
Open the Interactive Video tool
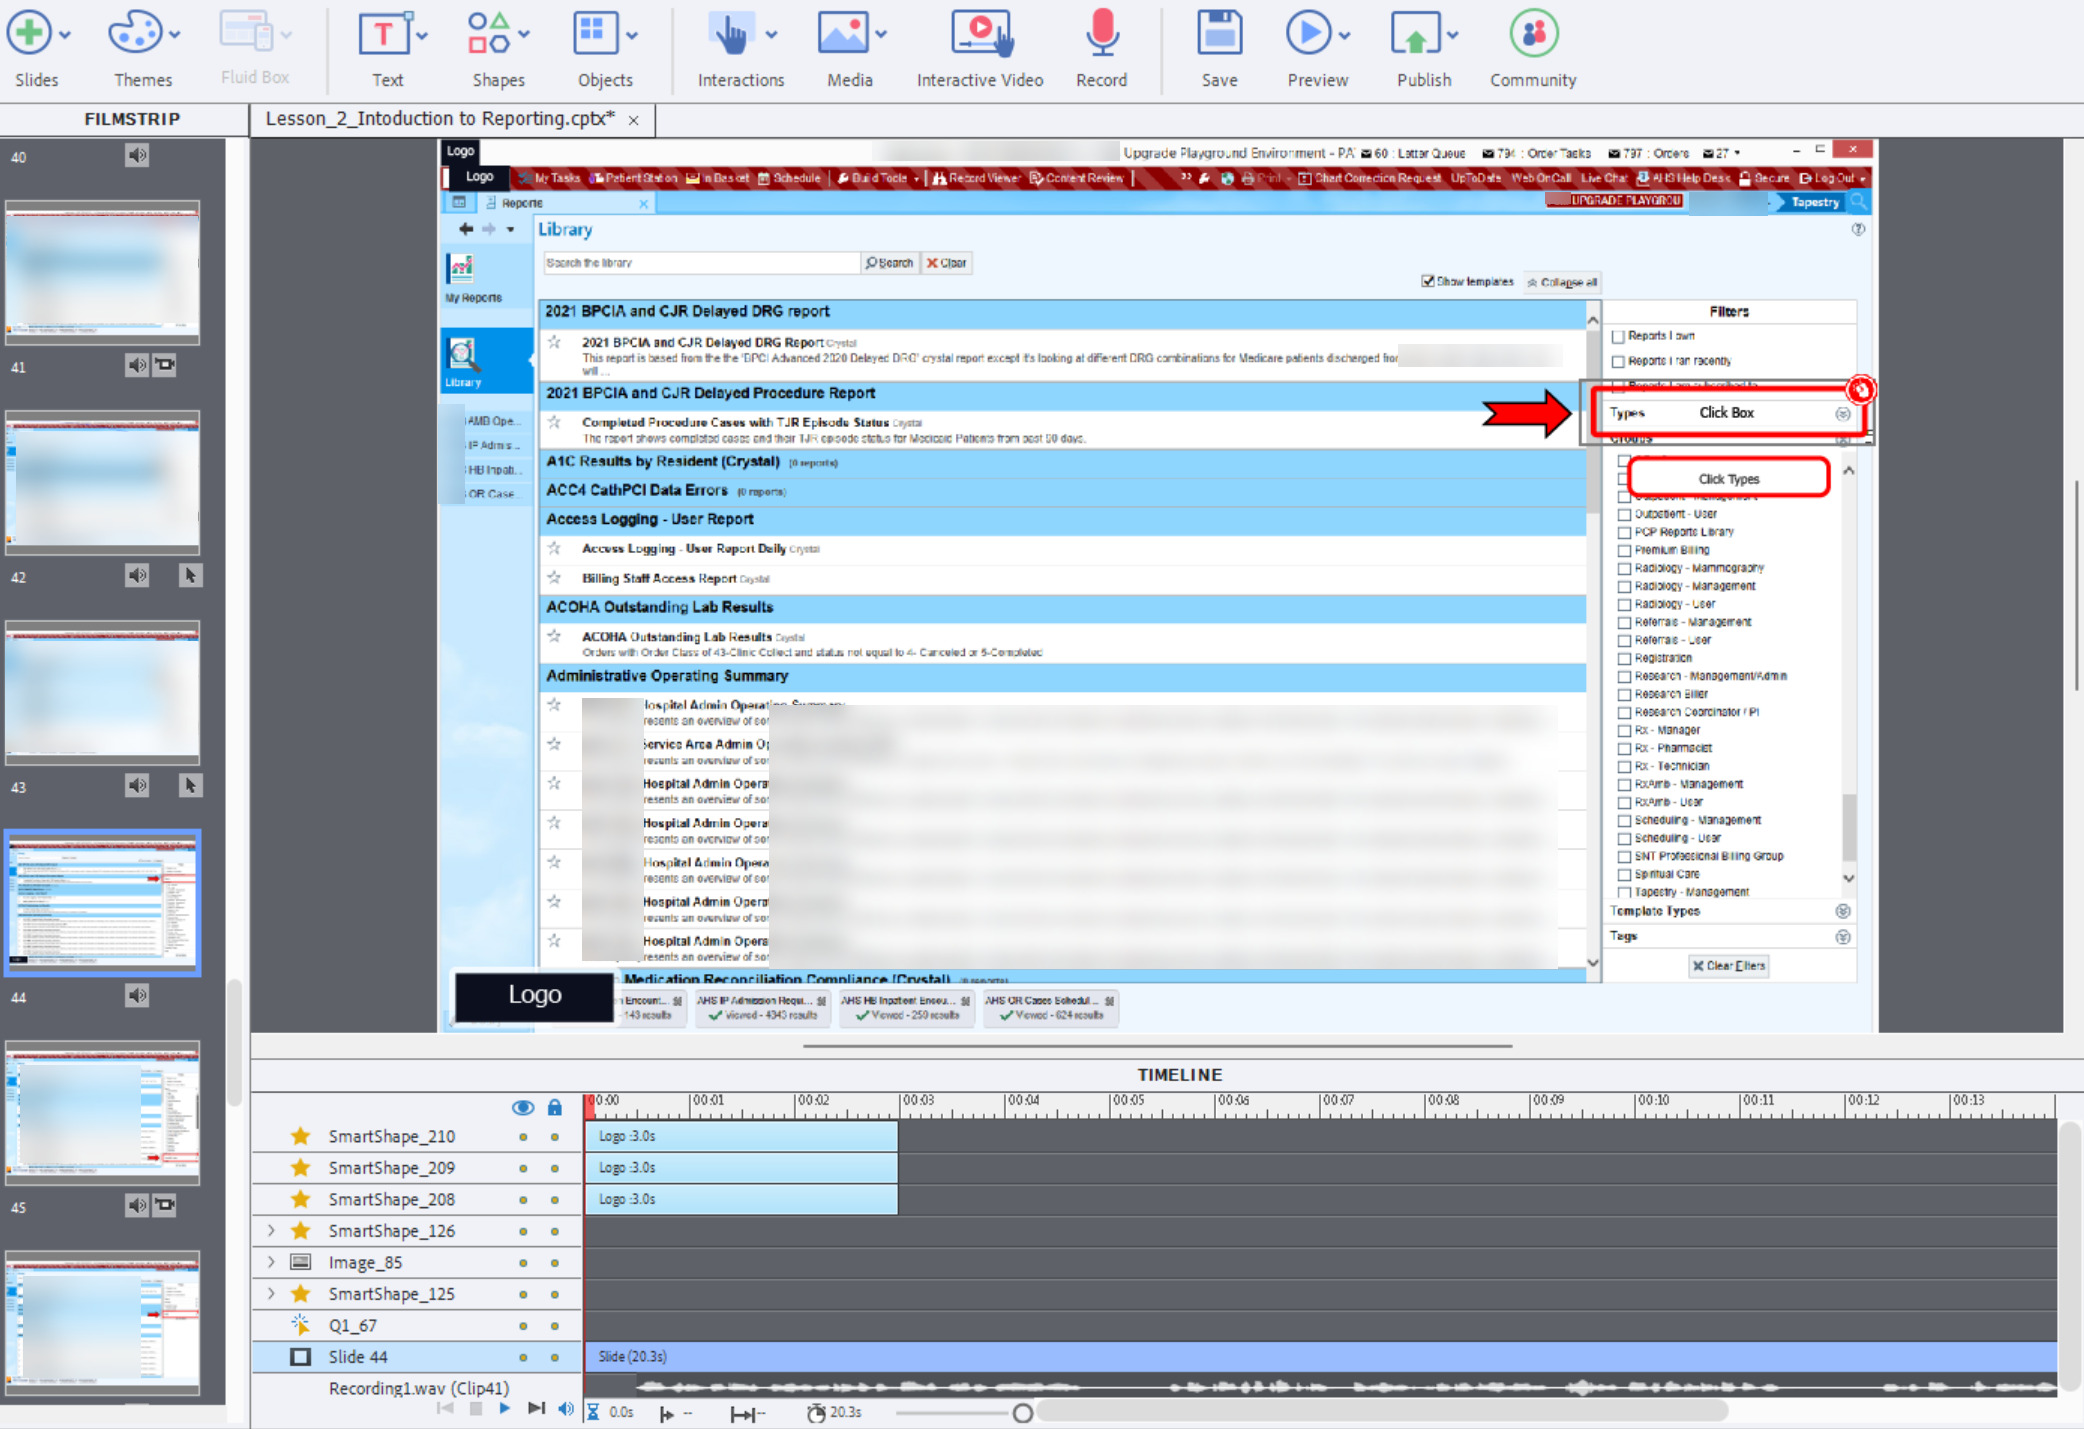click(x=980, y=35)
